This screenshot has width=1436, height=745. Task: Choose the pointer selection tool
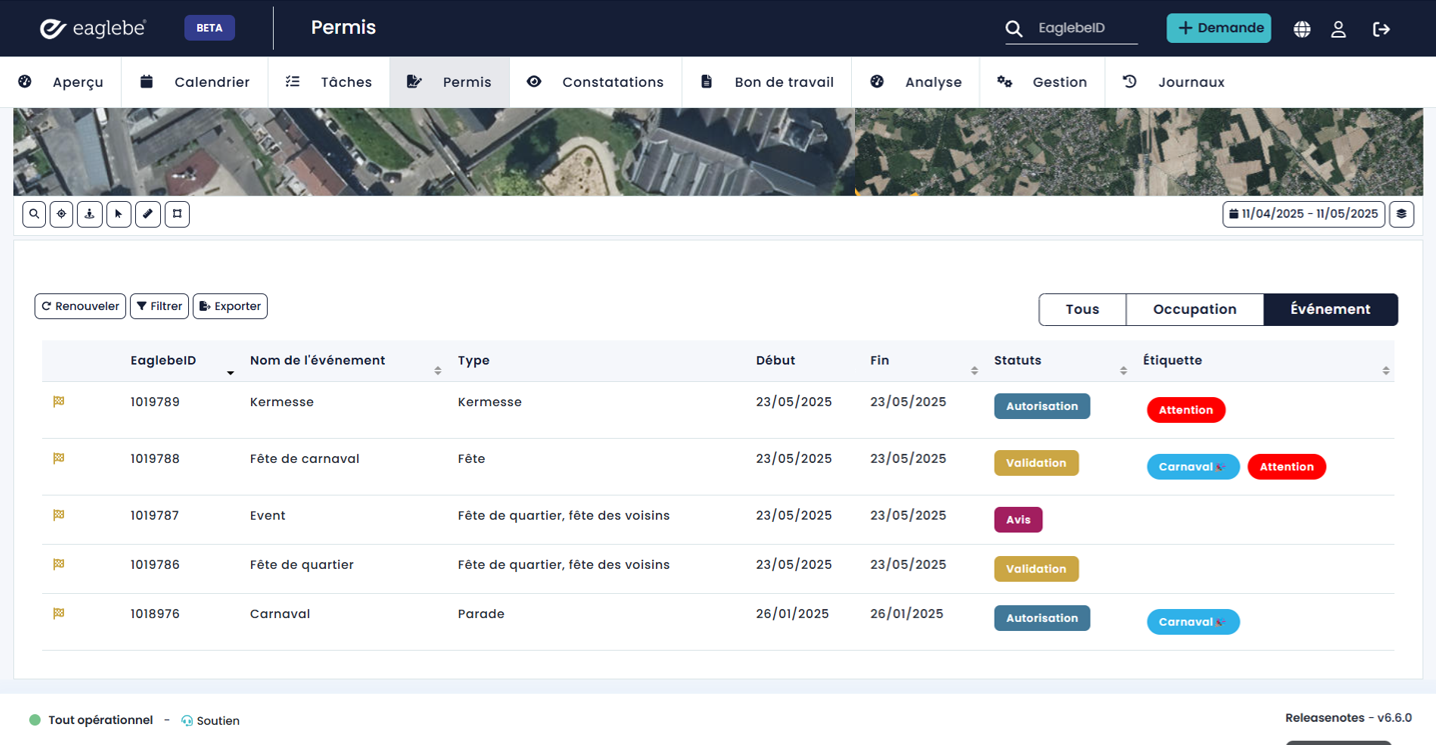tap(119, 214)
